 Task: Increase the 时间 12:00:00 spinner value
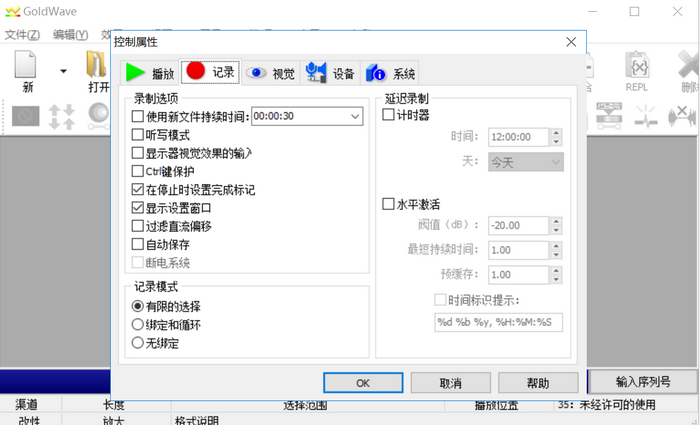[556, 133]
